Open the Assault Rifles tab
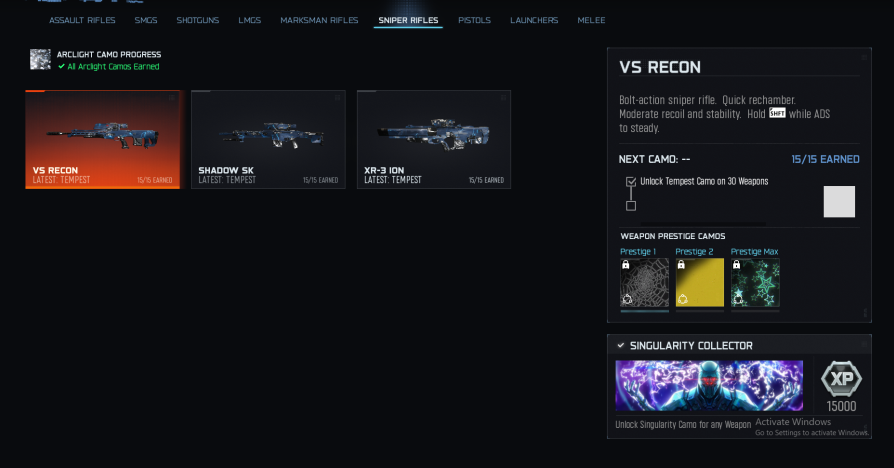Viewport: 894px width, 468px height. (x=82, y=20)
